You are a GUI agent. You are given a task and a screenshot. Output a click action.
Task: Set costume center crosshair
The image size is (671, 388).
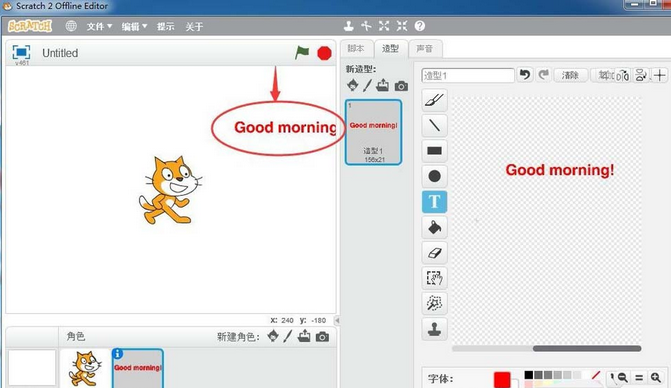tap(659, 76)
